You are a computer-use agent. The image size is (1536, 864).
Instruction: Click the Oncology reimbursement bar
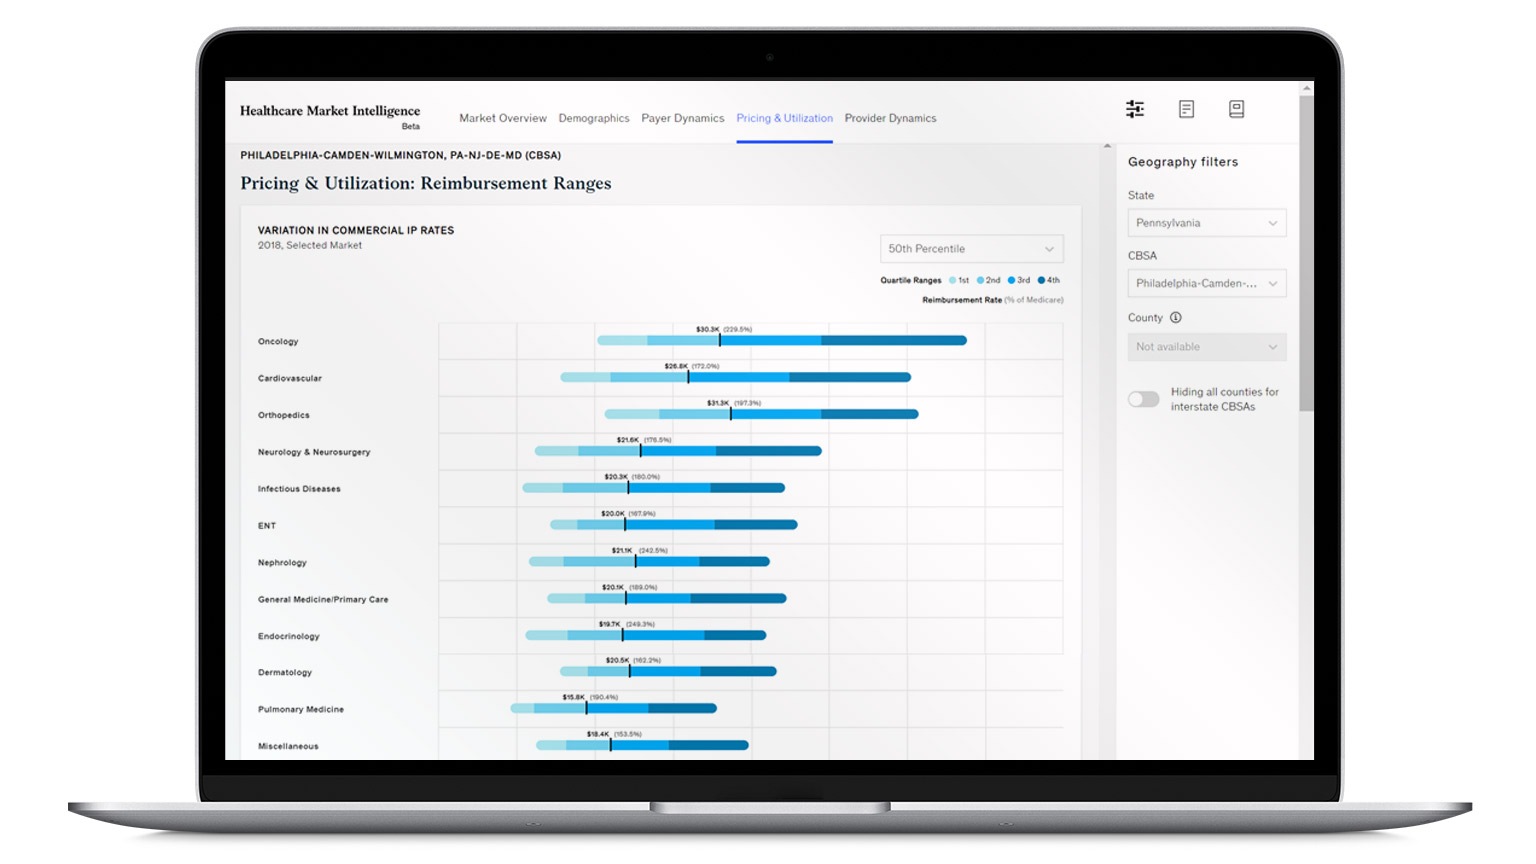point(780,340)
